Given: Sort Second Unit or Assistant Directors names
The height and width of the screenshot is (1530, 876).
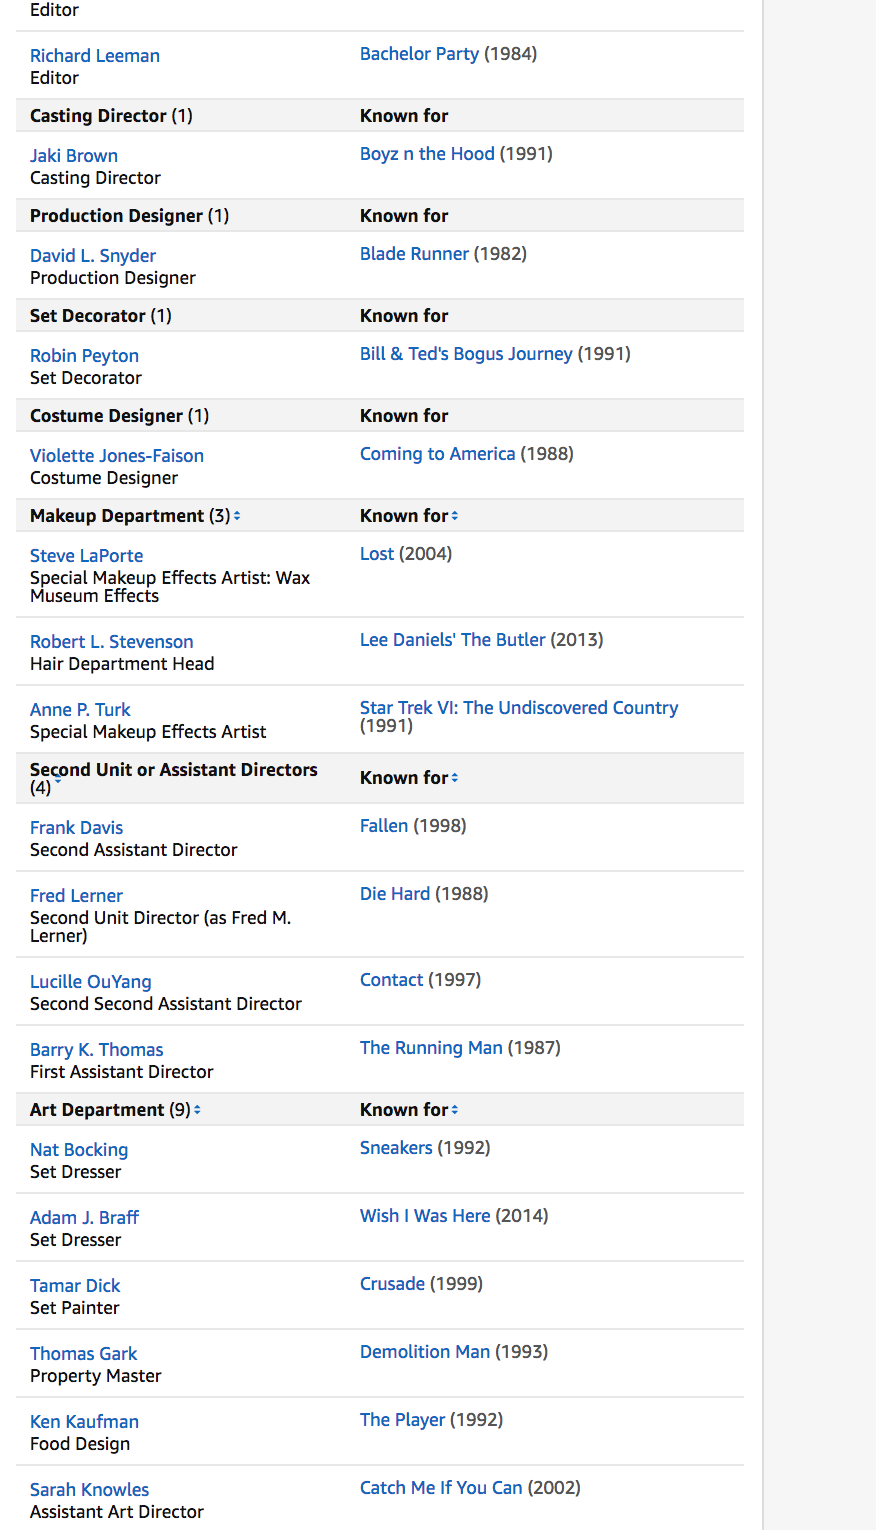Looking at the screenshot, I should (x=58, y=780).
